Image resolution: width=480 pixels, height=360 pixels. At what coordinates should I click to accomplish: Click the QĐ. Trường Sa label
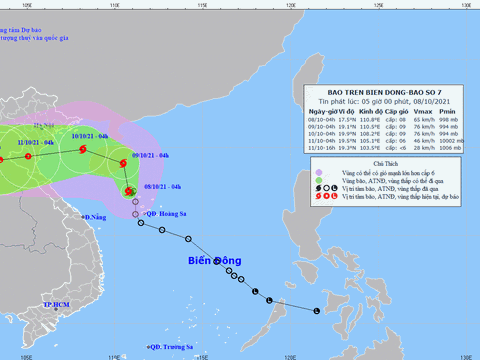tap(170, 347)
